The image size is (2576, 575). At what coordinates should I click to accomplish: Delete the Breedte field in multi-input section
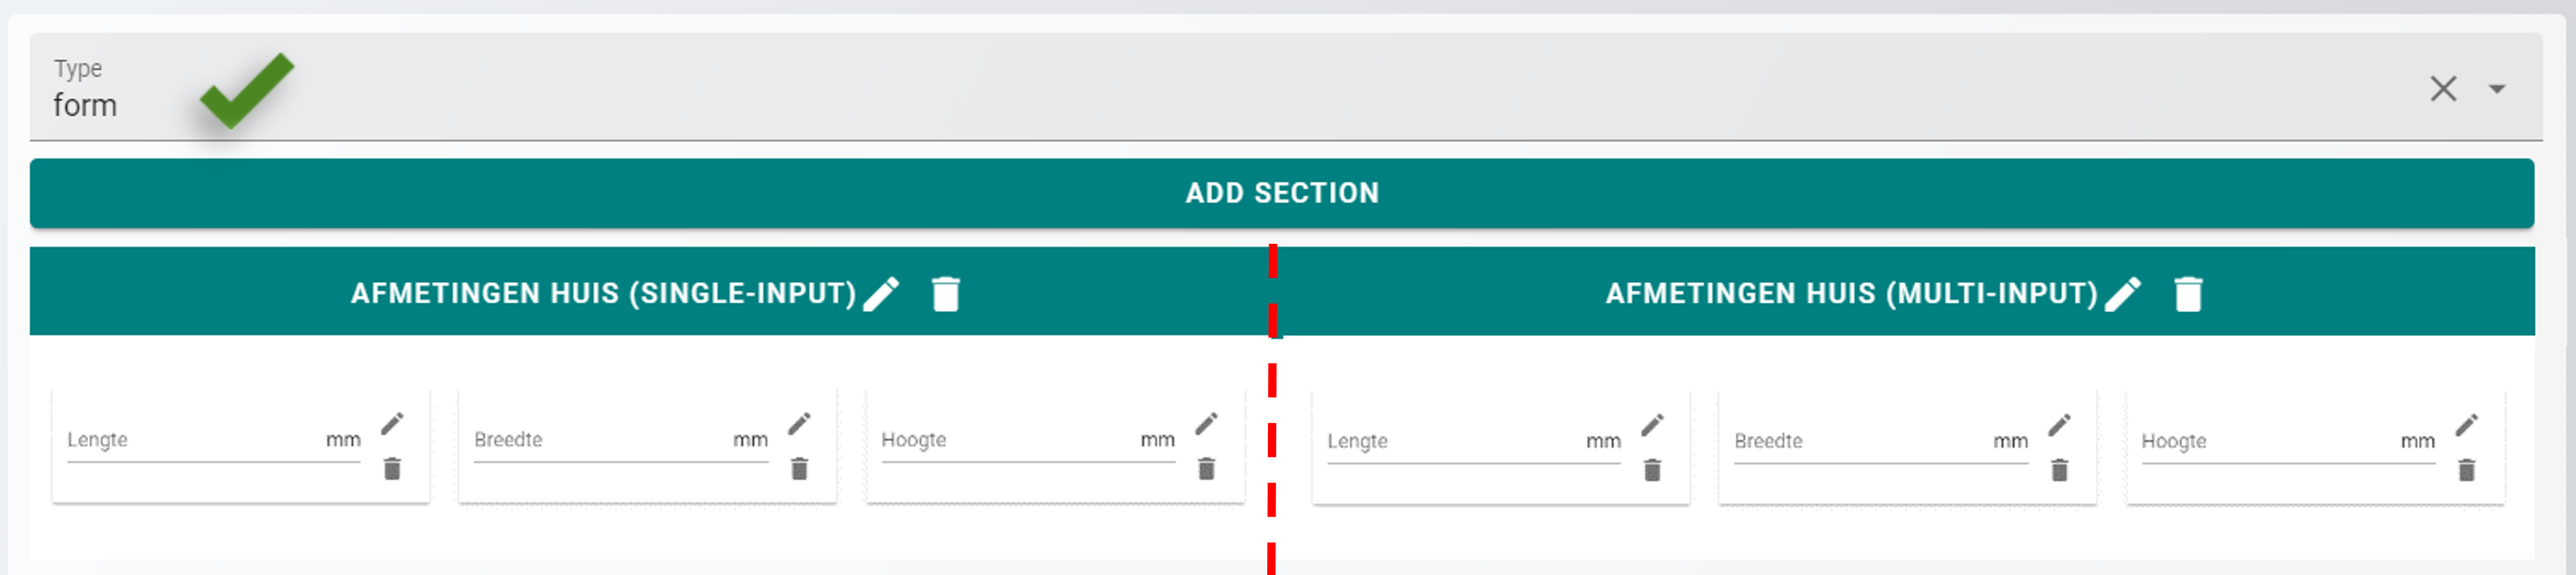pyautogui.click(x=2059, y=469)
